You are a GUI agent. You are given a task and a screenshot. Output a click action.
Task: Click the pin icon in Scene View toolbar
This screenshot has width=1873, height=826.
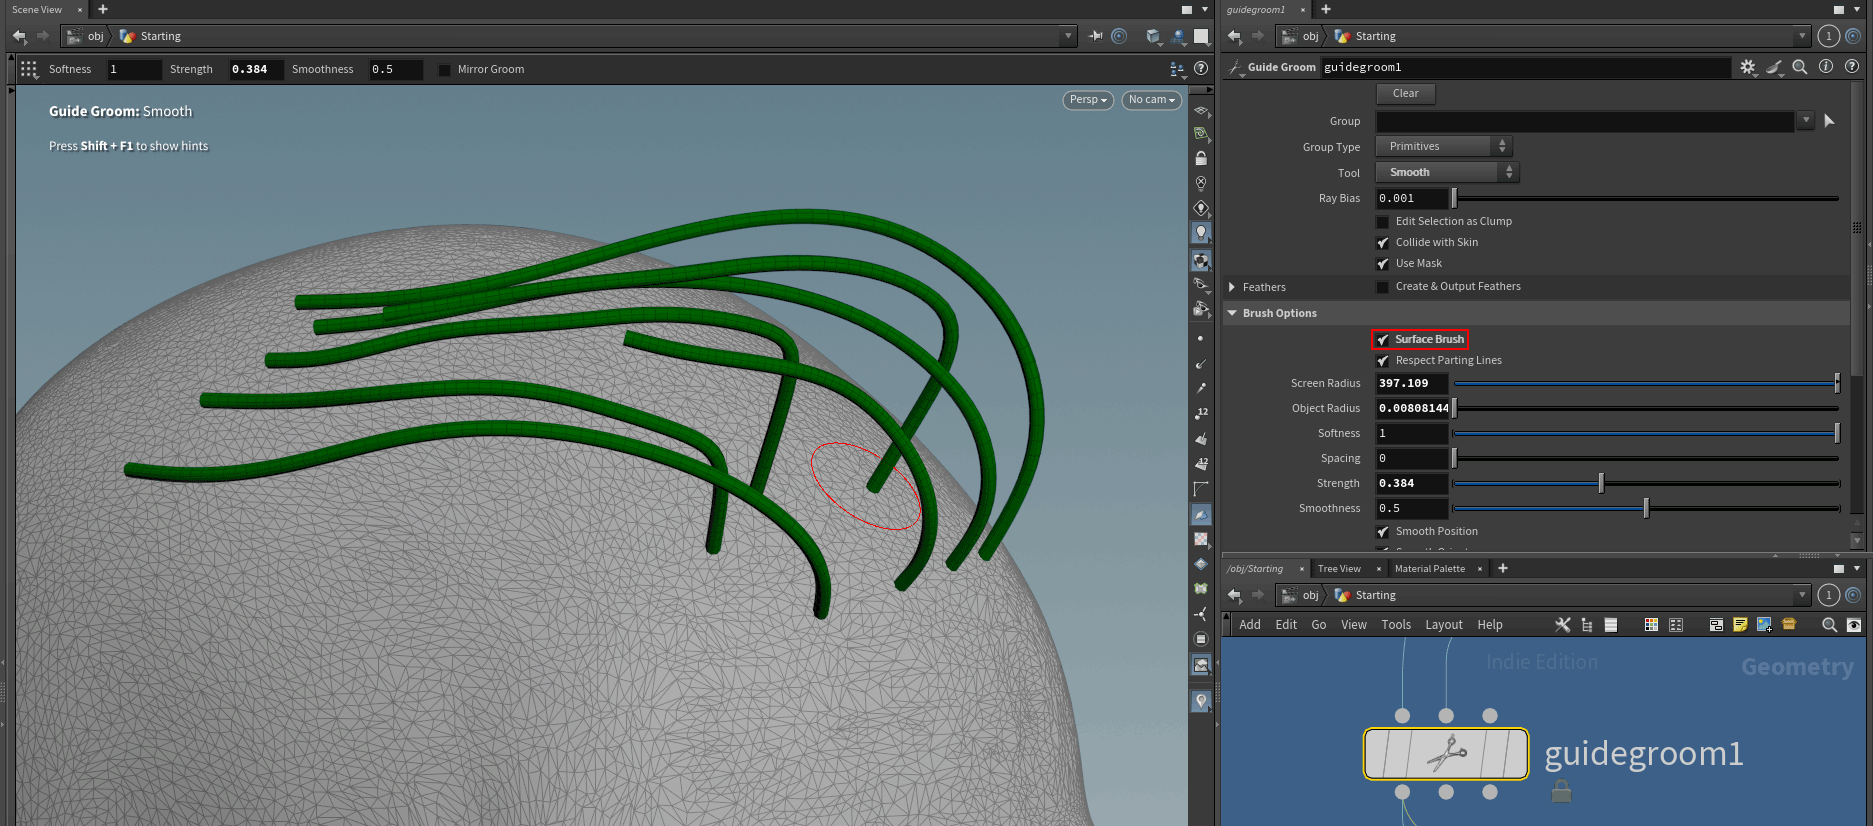(x=1096, y=36)
